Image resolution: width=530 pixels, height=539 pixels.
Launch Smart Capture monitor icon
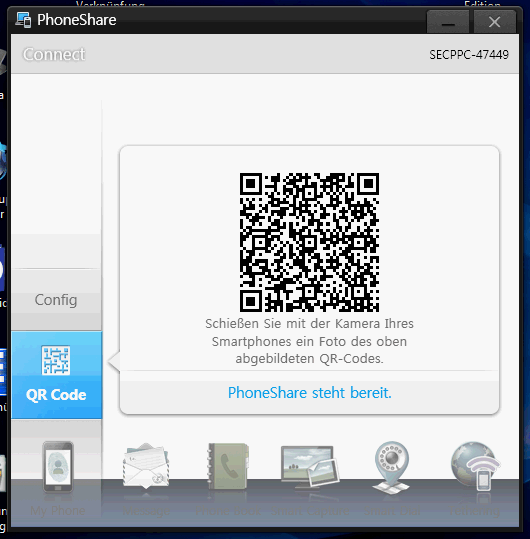310,466
